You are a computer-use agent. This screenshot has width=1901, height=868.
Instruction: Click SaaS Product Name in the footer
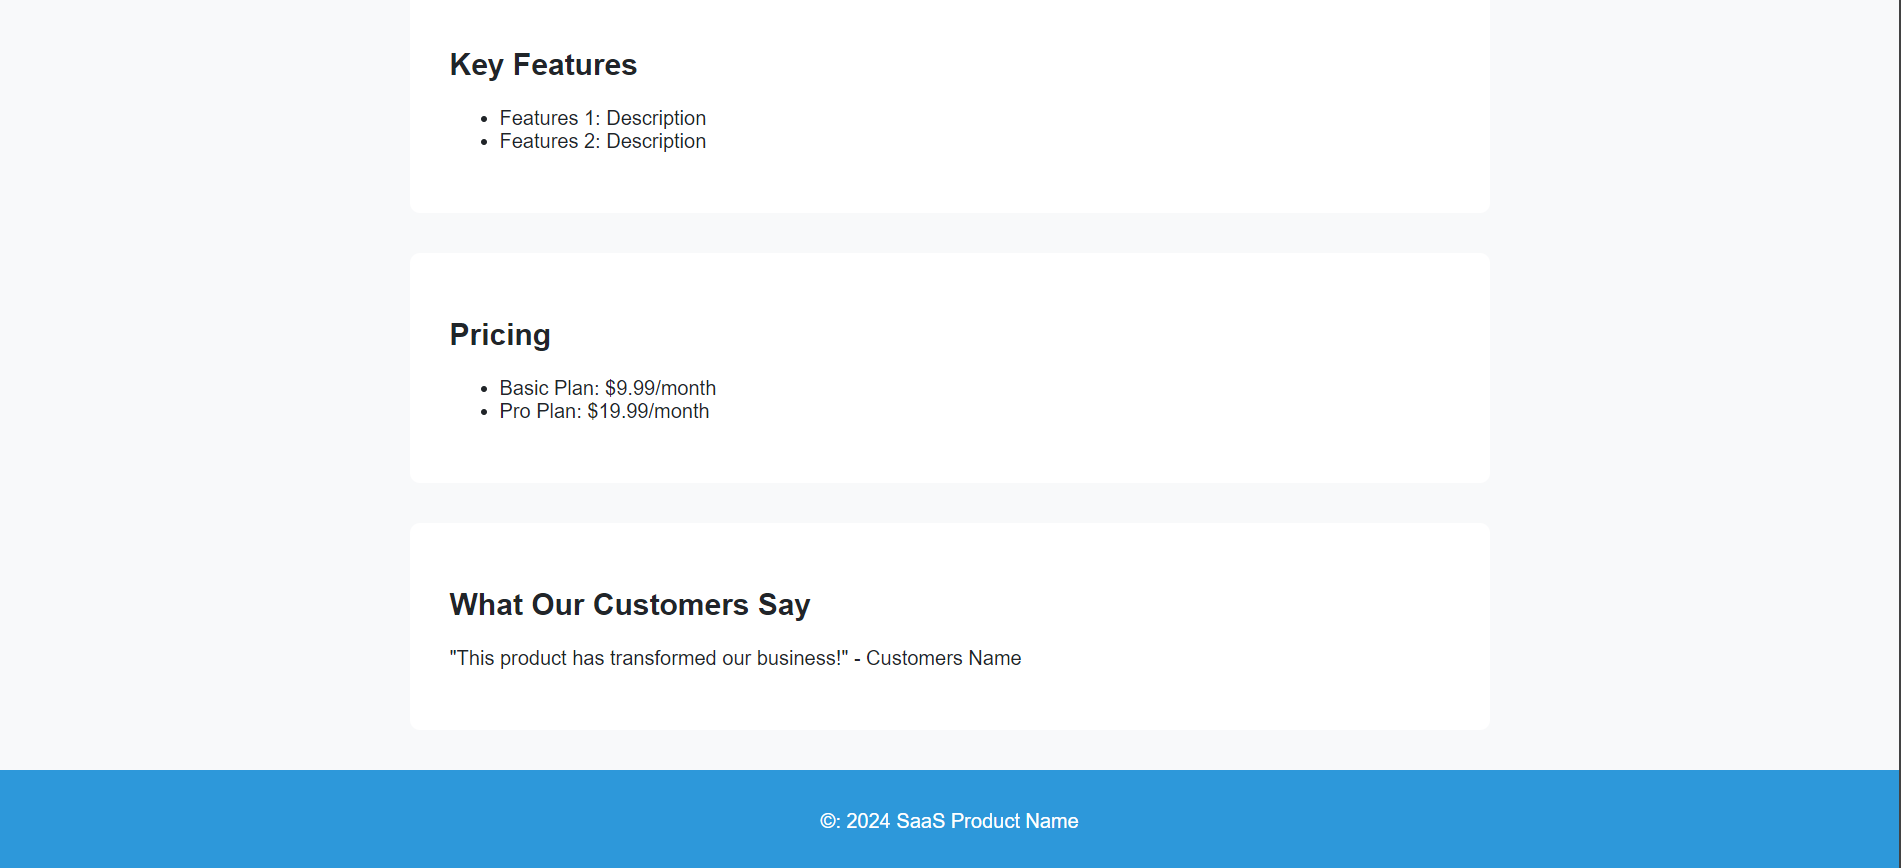pyautogui.click(x=987, y=821)
